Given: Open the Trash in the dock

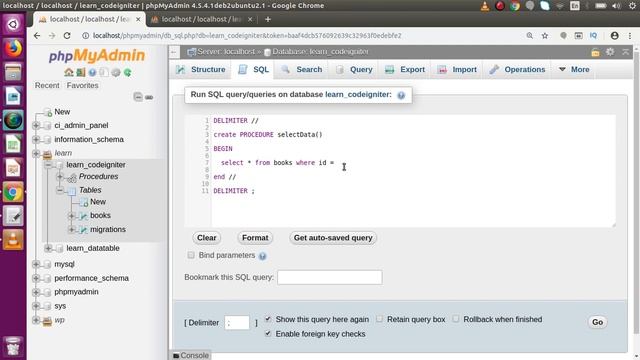Looking at the screenshot, I should (13, 345).
